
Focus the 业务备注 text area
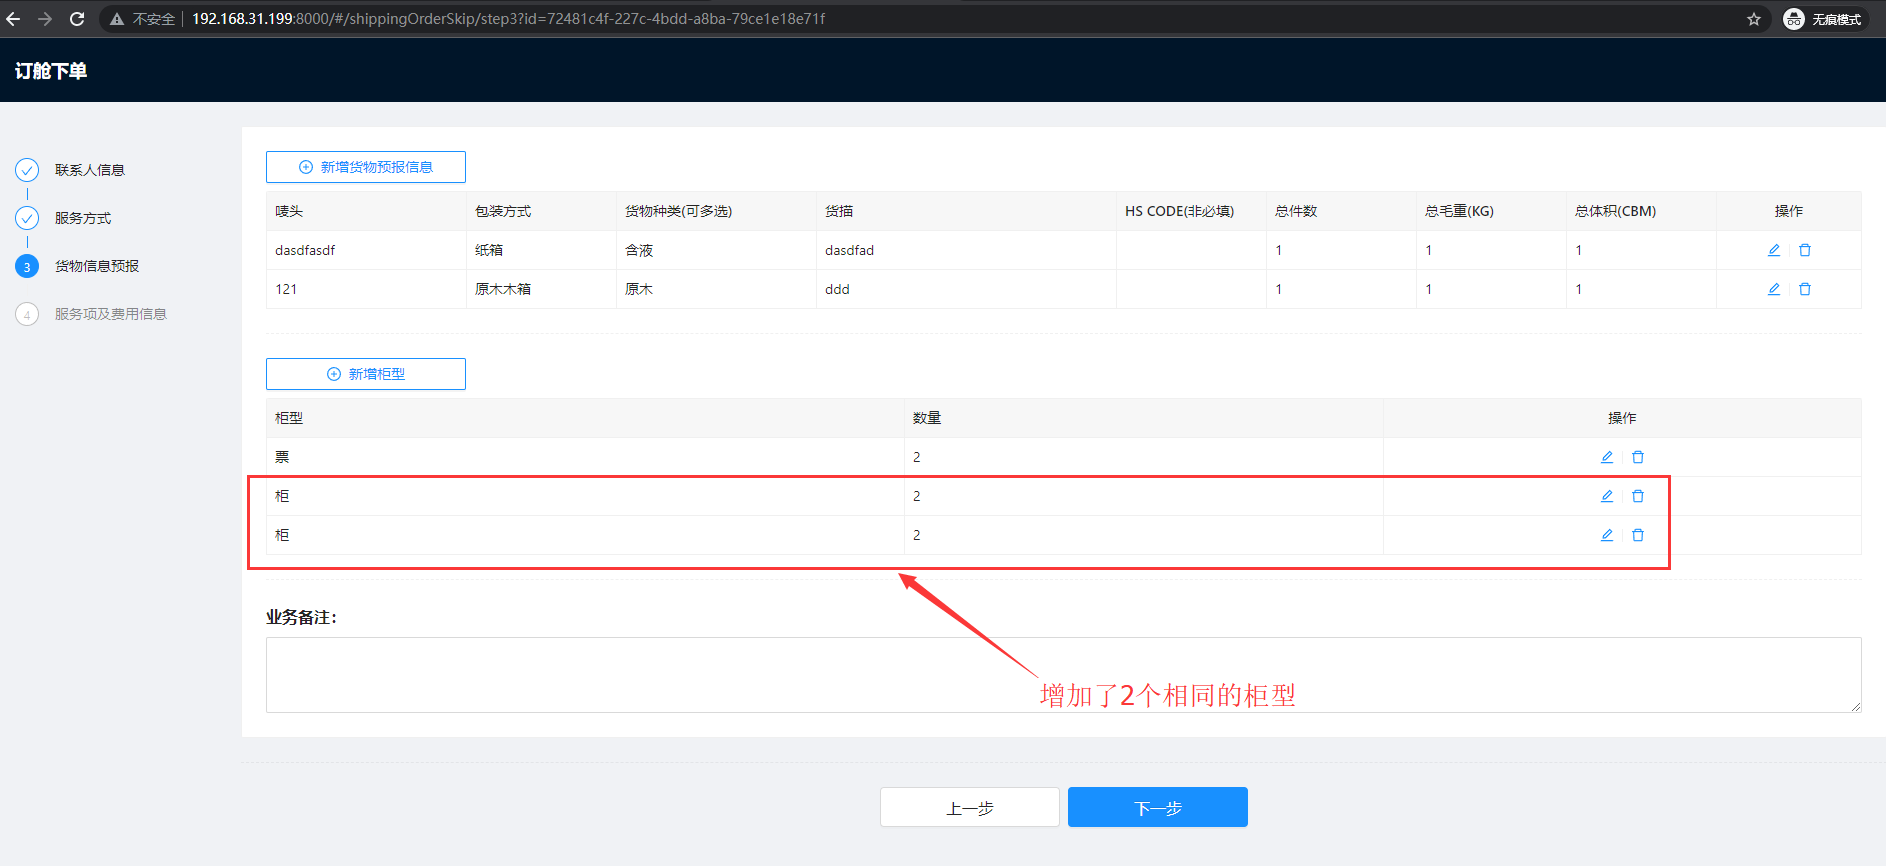click(1062, 675)
